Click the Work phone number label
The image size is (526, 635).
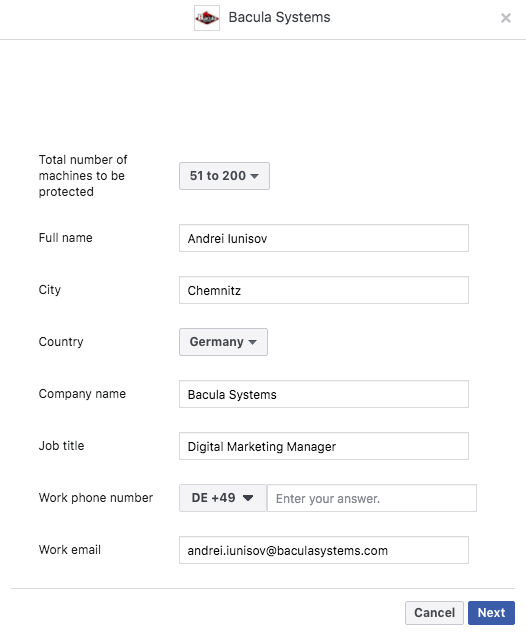coord(96,498)
